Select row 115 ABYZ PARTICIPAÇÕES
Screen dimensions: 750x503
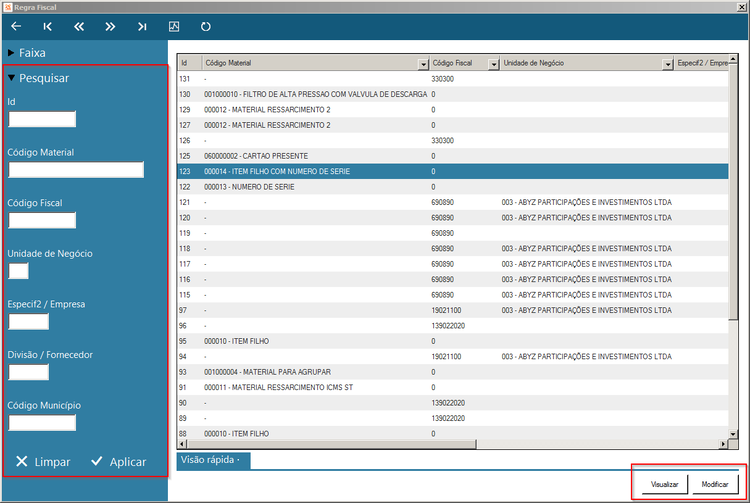click(x=452, y=295)
